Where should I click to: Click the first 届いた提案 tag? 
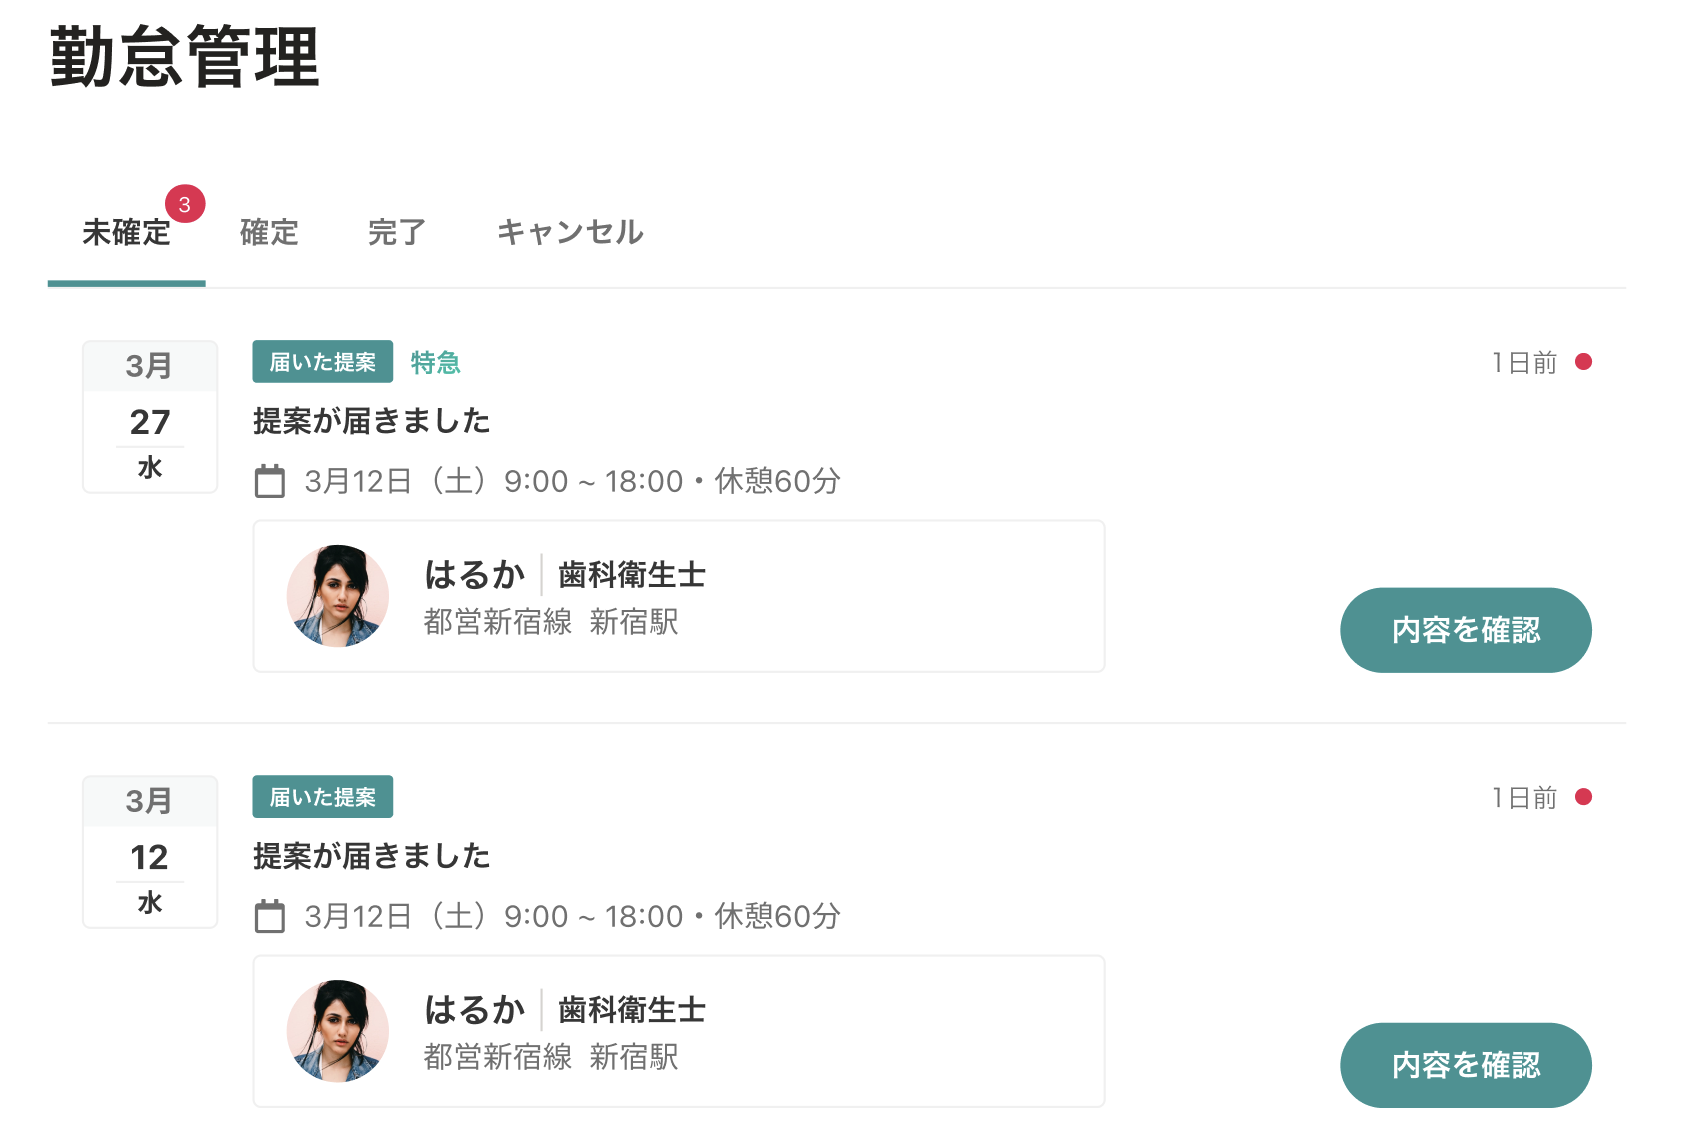(x=322, y=362)
